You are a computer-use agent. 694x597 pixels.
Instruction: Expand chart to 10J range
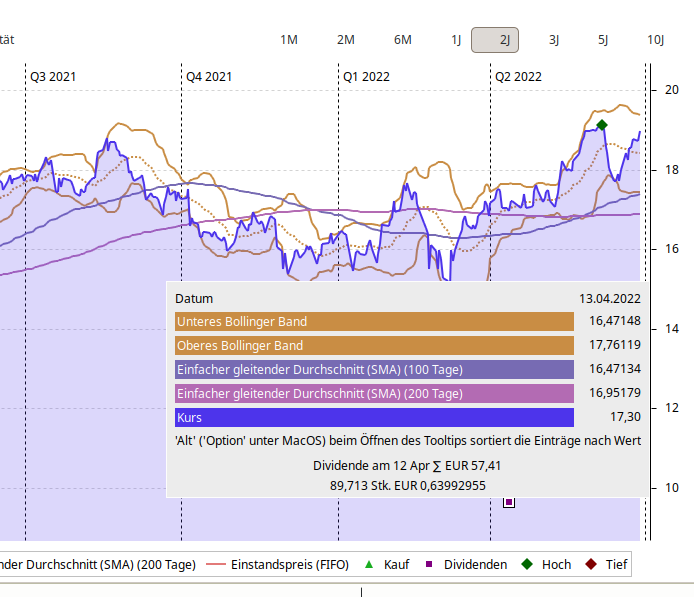pos(656,40)
